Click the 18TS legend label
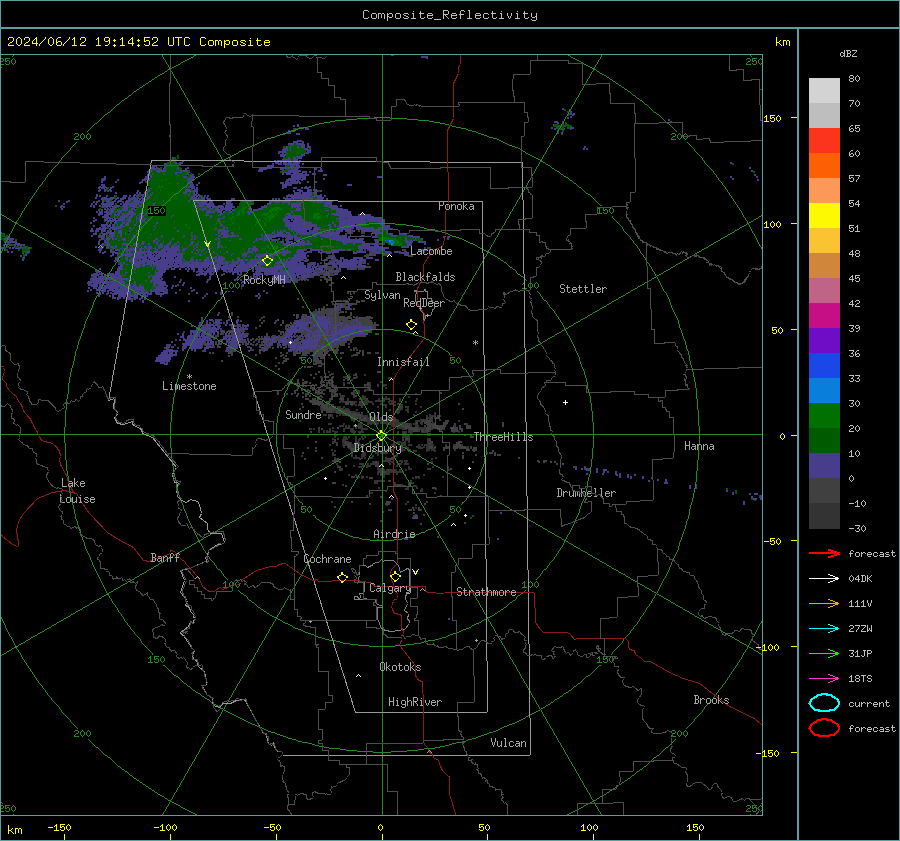The height and width of the screenshot is (841, 900). (x=860, y=679)
